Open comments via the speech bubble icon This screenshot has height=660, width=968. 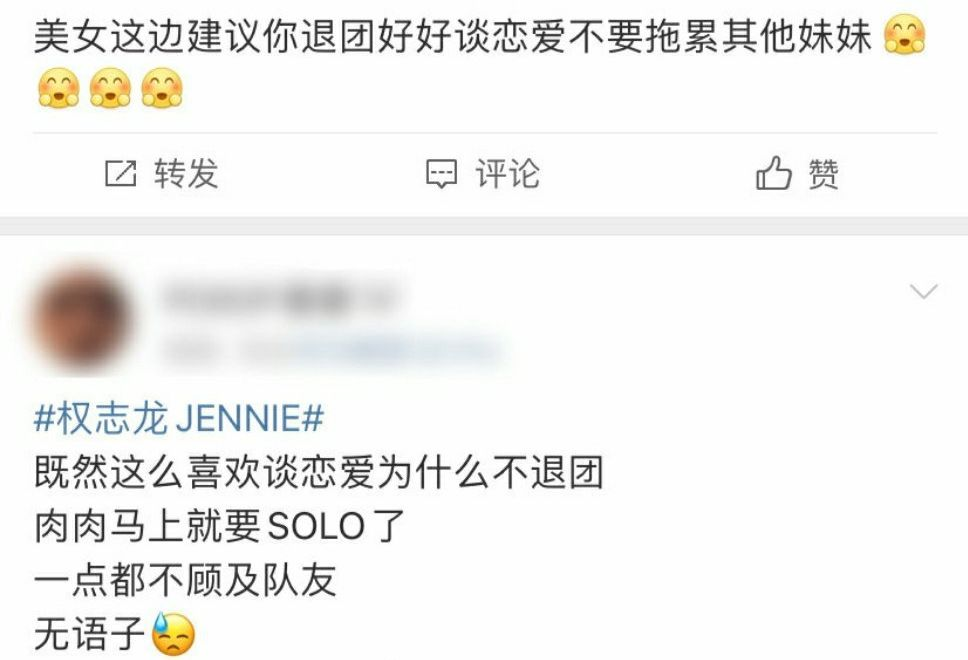(441, 174)
